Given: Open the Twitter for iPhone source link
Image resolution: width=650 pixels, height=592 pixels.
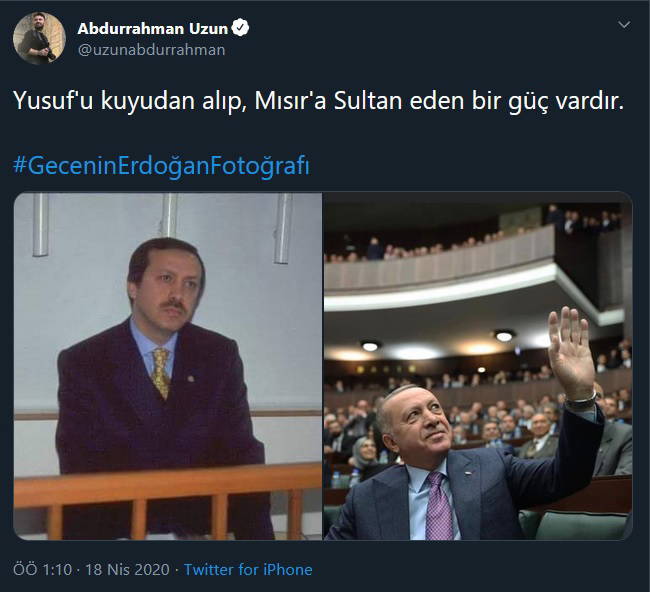Looking at the screenshot, I should tap(248, 570).
